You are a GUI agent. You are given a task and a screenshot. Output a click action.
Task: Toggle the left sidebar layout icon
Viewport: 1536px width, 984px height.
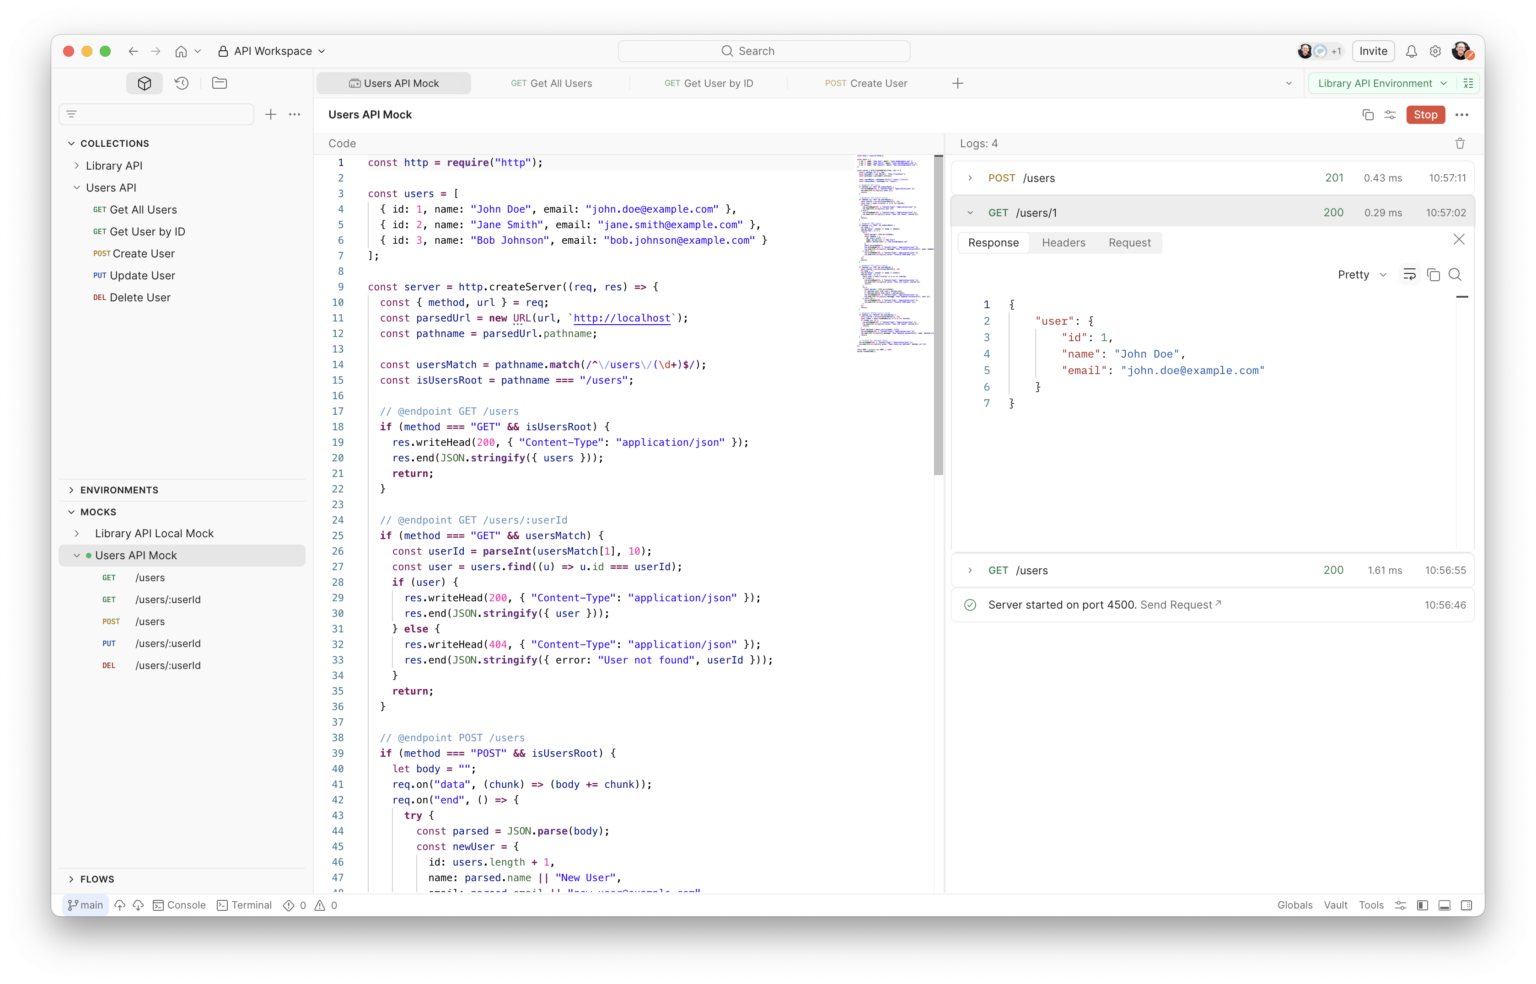tap(1422, 905)
